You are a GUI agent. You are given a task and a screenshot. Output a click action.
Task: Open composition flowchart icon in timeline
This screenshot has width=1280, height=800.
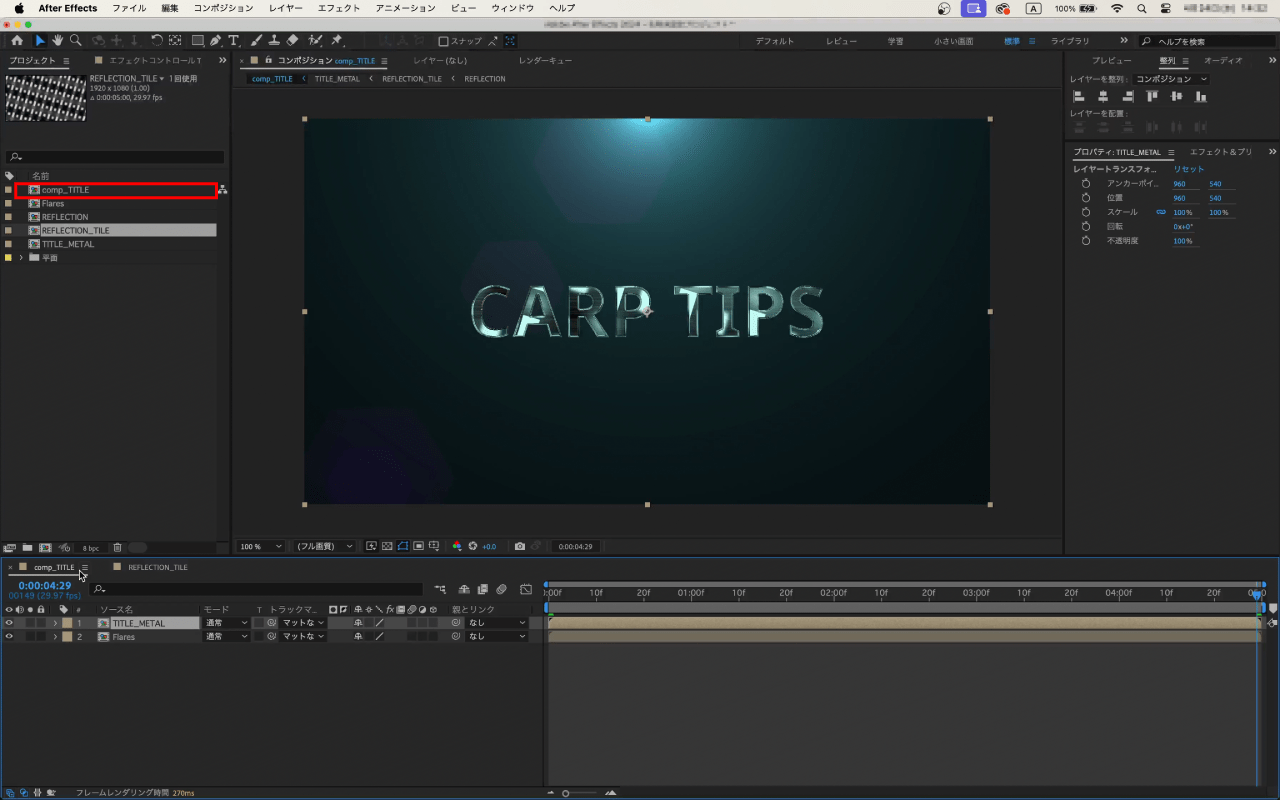[440, 589]
